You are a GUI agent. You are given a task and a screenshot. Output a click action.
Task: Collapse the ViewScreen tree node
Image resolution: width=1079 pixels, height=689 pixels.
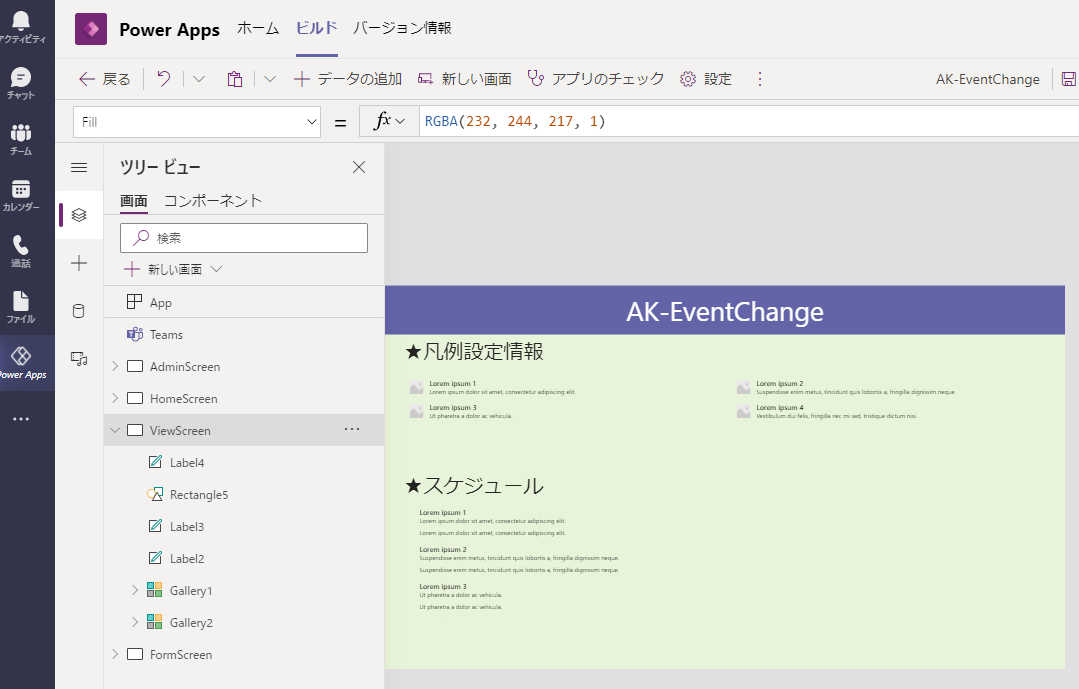(115, 429)
